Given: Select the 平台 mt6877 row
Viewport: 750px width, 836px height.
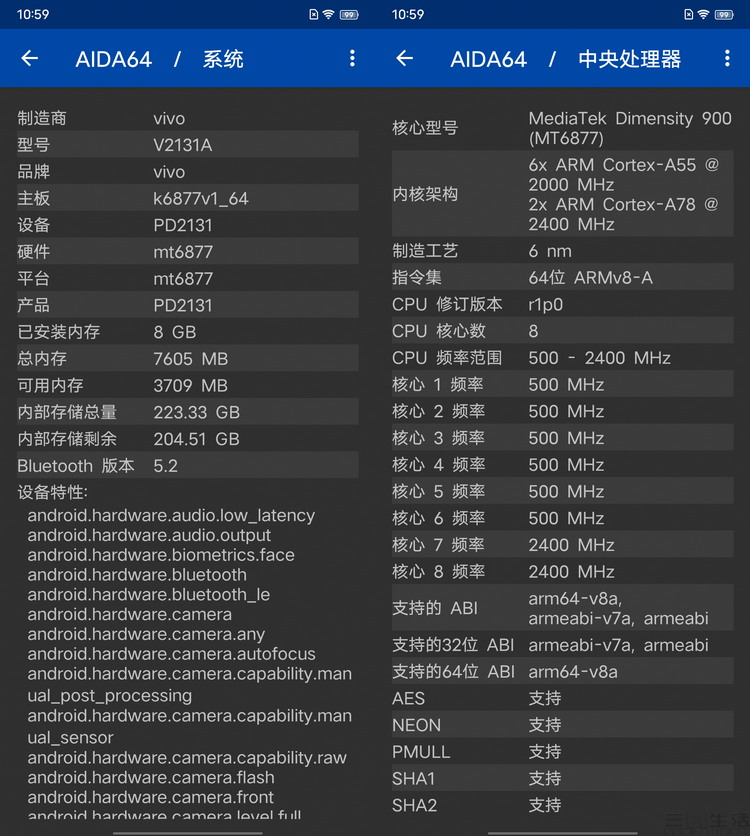Looking at the screenshot, I should 188,278.
